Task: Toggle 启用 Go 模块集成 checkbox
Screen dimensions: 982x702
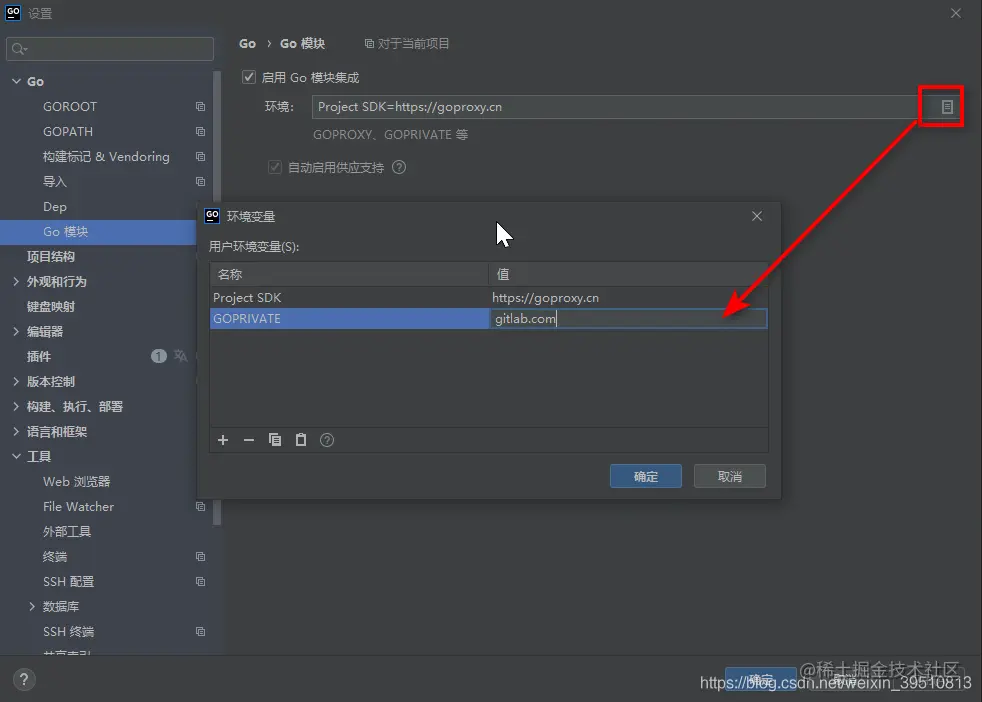Action: [x=249, y=77]
